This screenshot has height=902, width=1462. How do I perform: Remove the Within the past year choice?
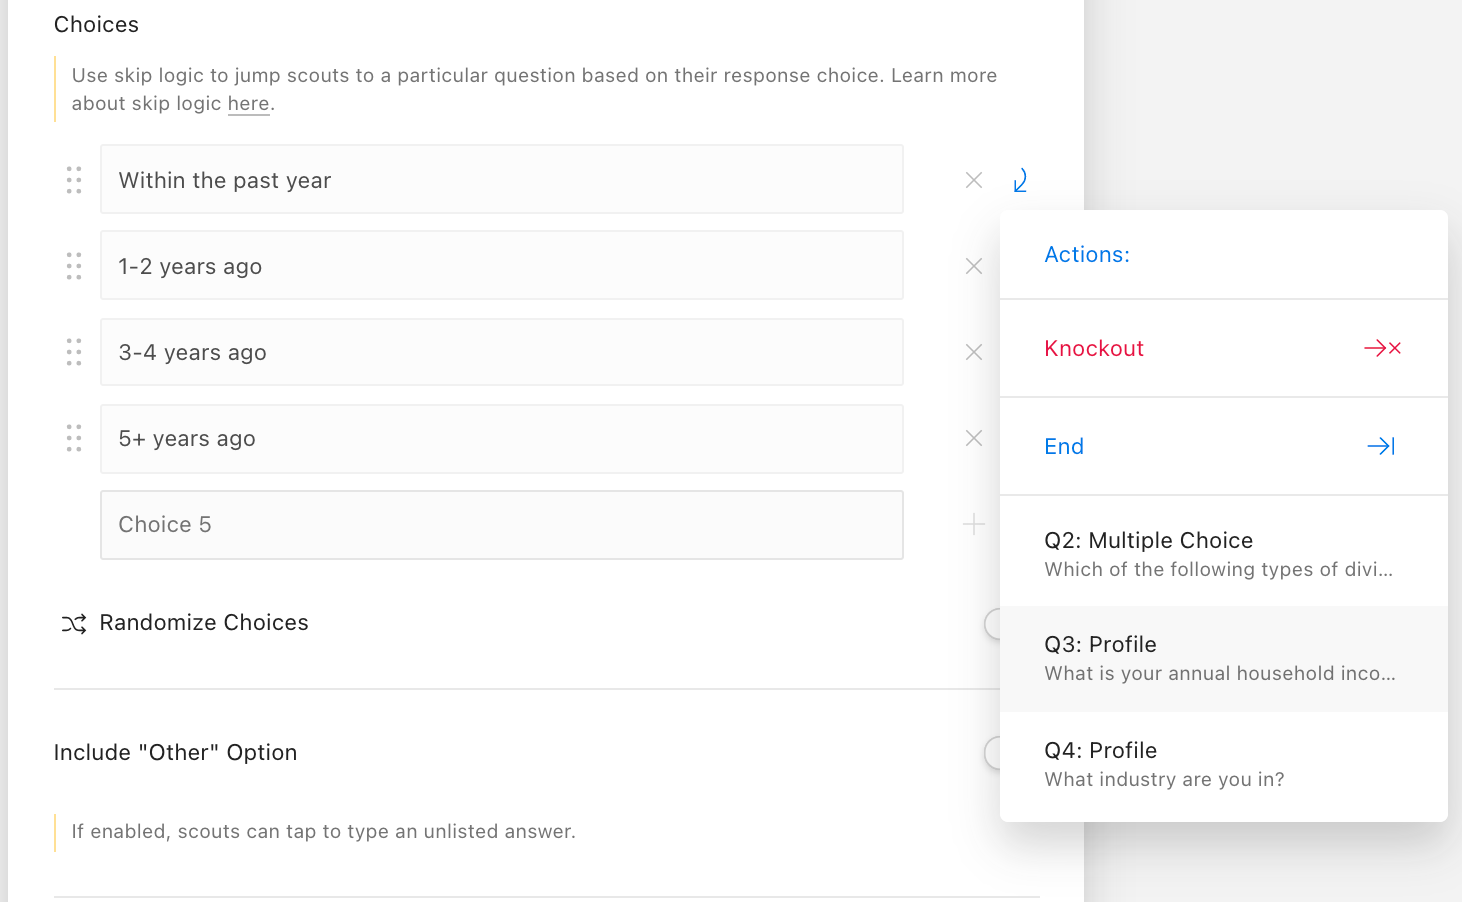tap(974, 180)
